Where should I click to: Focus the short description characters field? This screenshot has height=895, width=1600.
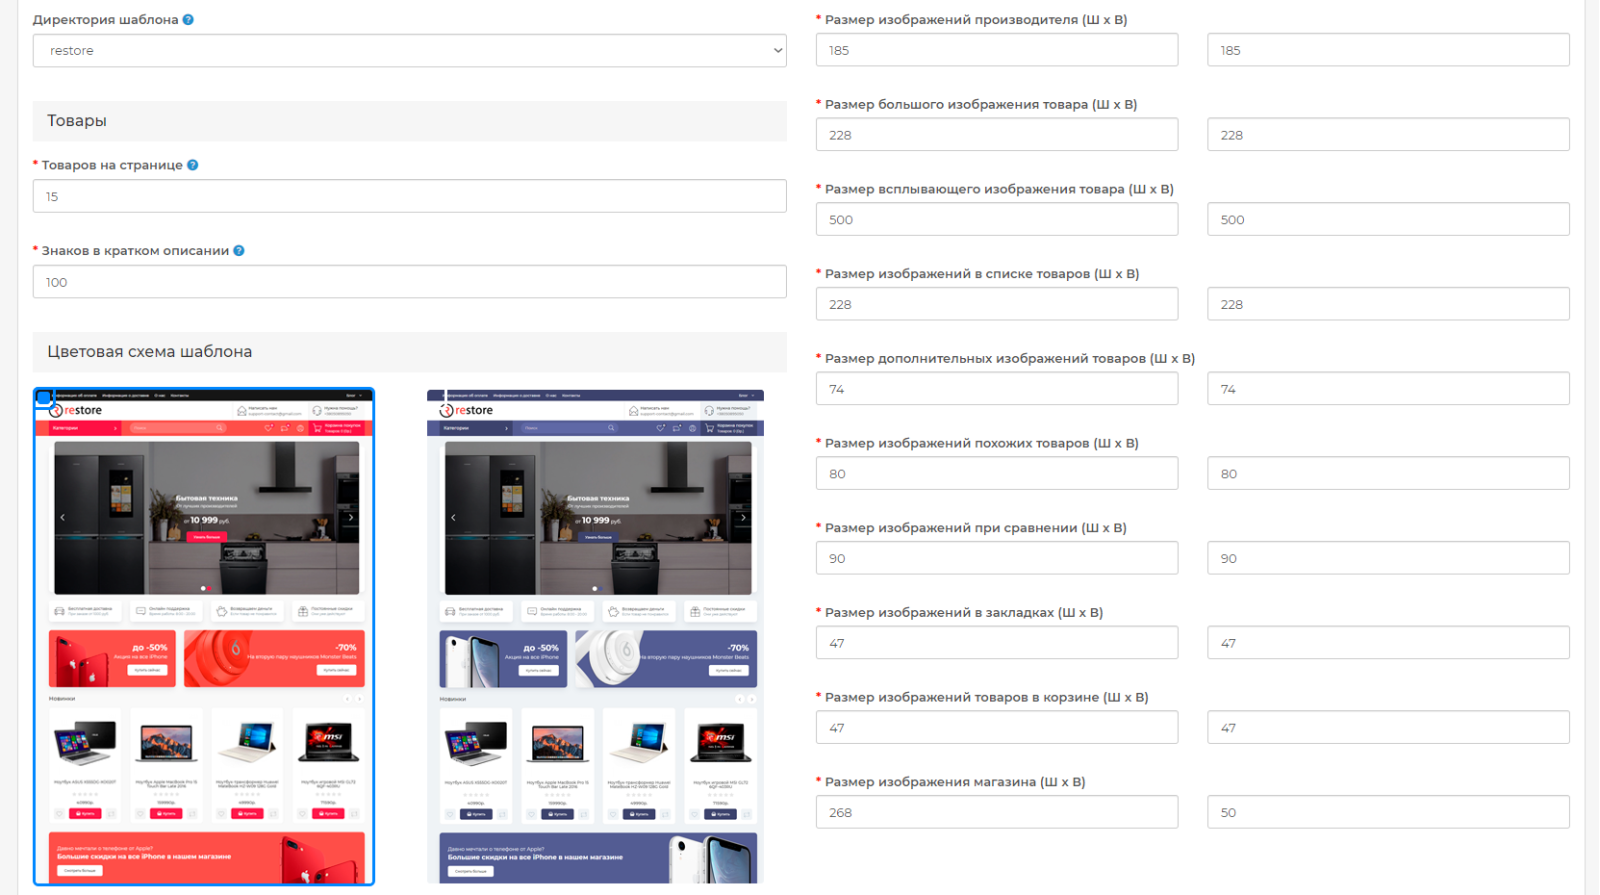pos(409,282)
